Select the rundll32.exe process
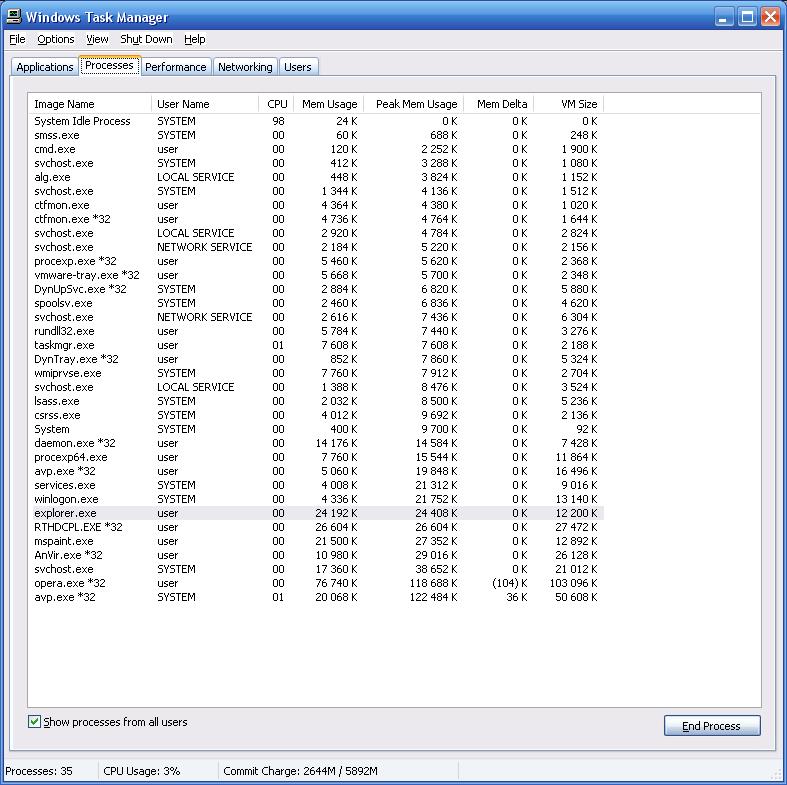 coord(316,331)
